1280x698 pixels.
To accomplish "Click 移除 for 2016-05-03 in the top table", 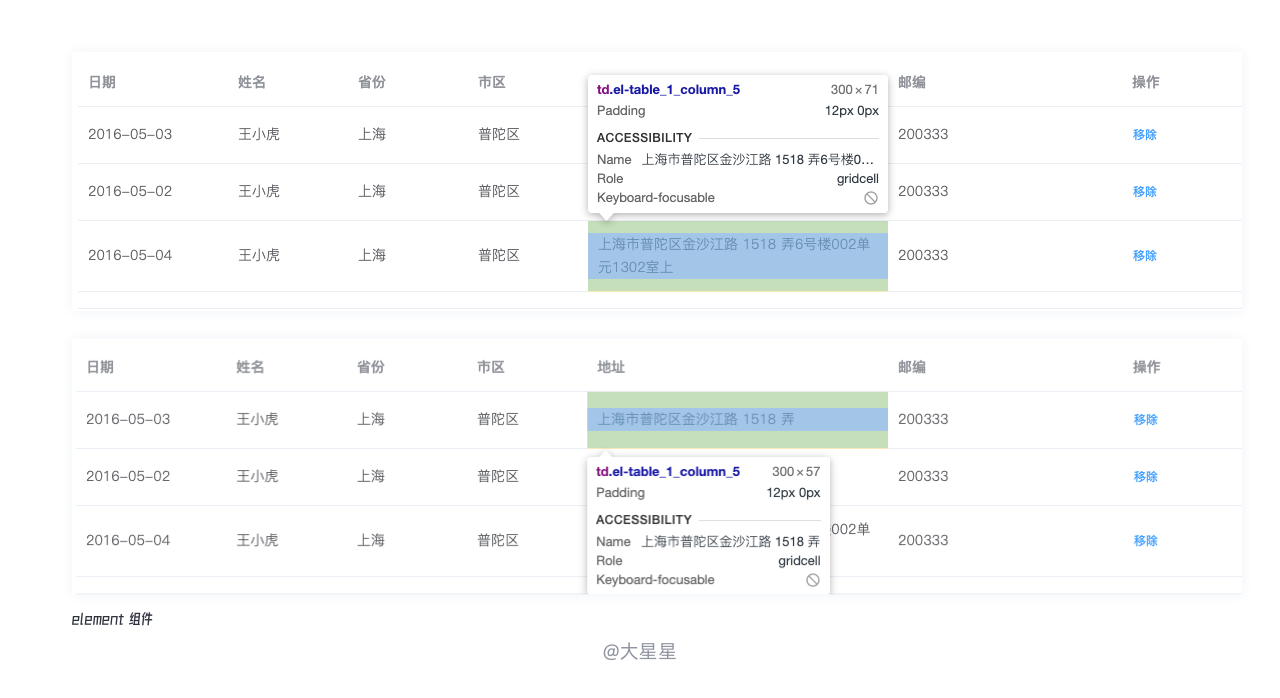I will [1145, 135].
